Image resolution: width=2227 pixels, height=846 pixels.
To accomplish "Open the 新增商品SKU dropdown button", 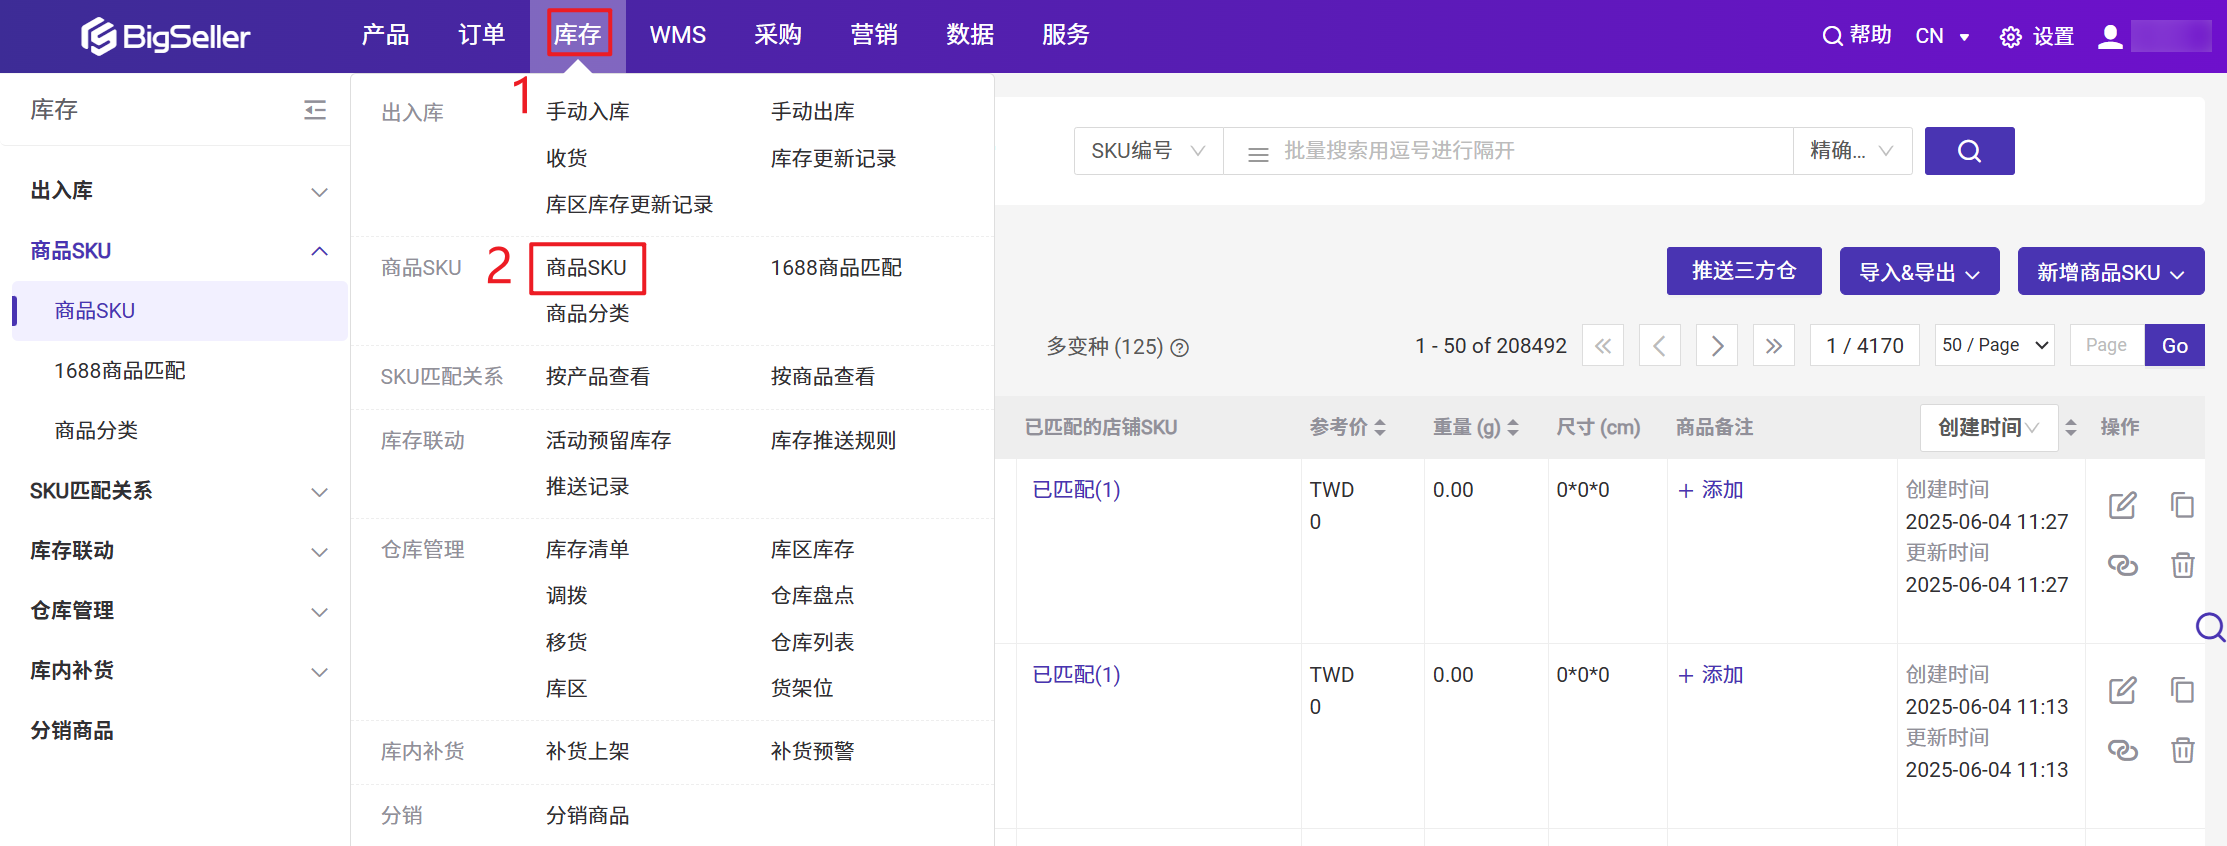I will [x=2110, y=272].
